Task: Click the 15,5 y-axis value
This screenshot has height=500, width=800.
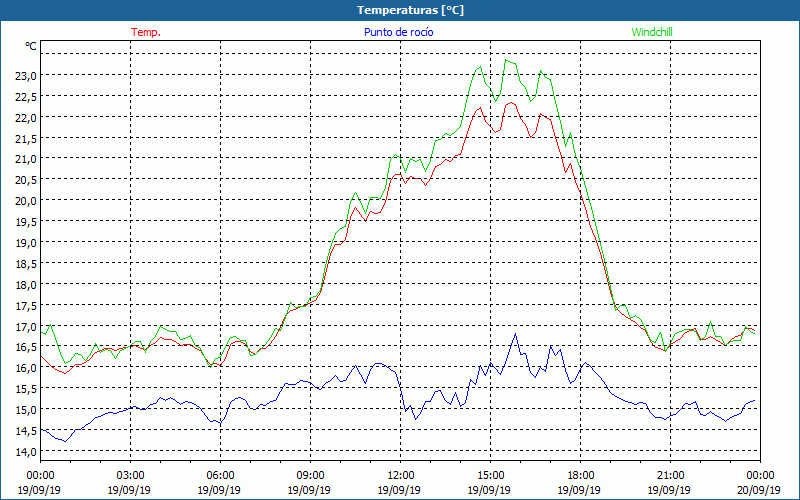Action: click(27, 388)
